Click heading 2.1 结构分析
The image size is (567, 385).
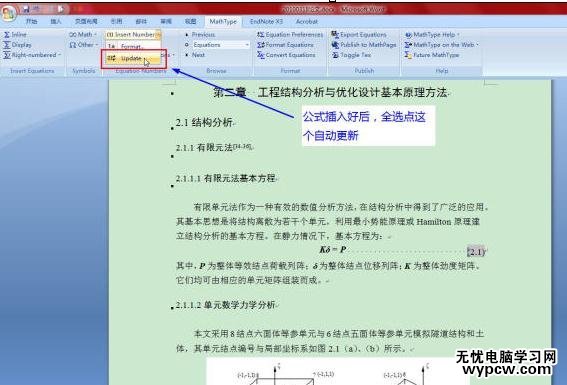click(204, 123)
